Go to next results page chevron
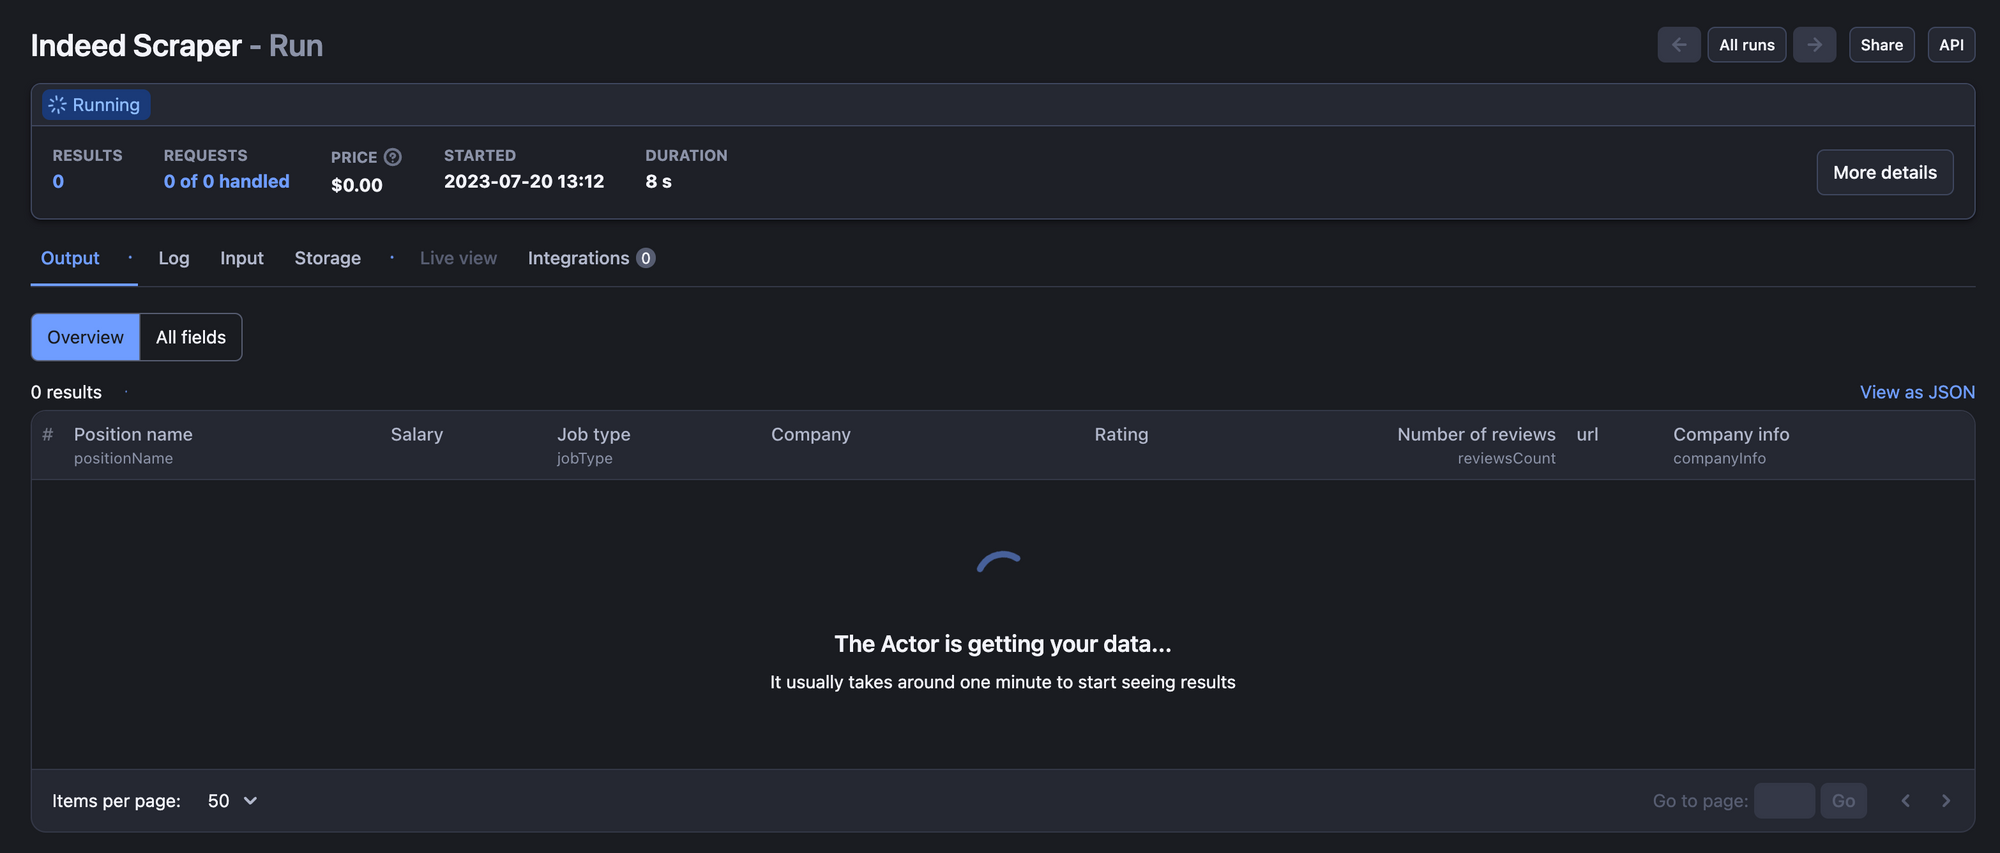Image resolution: width=2000 pixels, height=853 pixels. point(1946,801)
